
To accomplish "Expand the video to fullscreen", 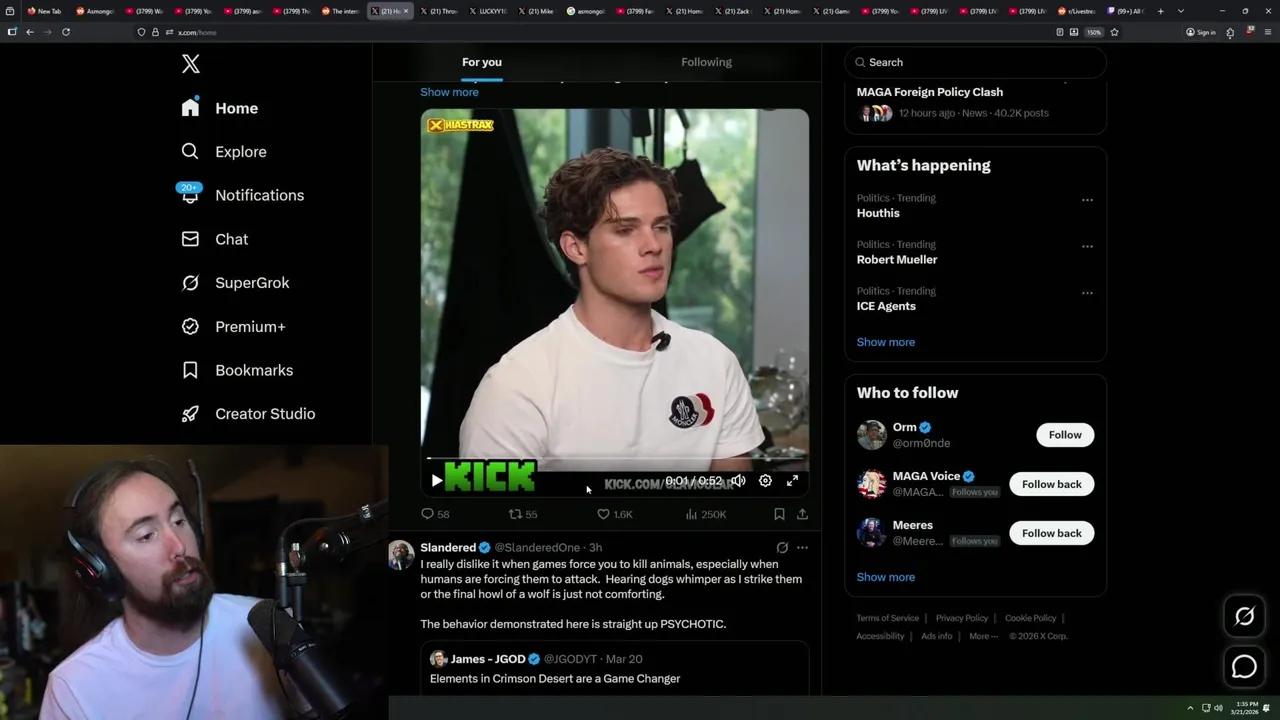I will (792, 481).
